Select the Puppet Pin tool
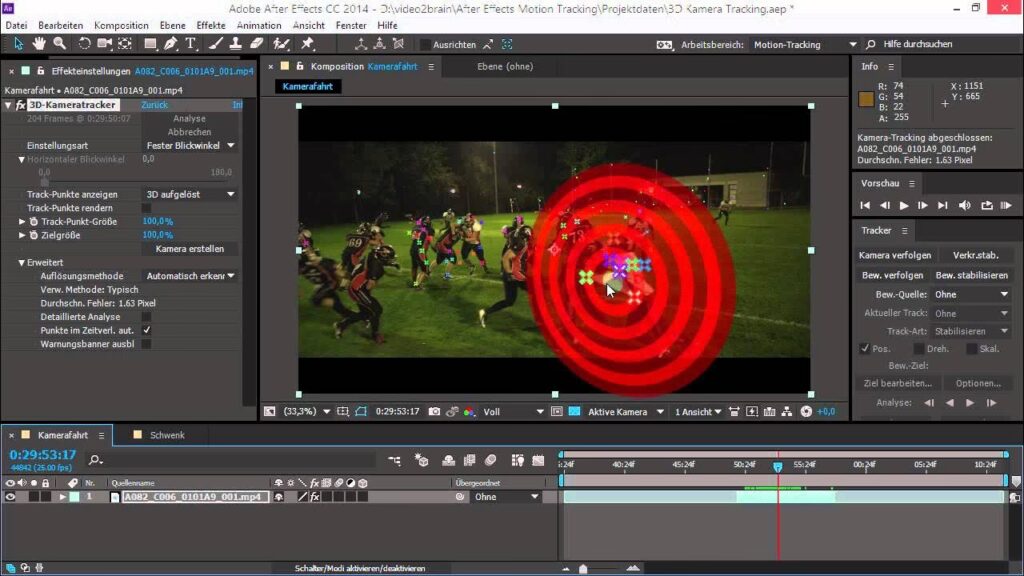 307,44
